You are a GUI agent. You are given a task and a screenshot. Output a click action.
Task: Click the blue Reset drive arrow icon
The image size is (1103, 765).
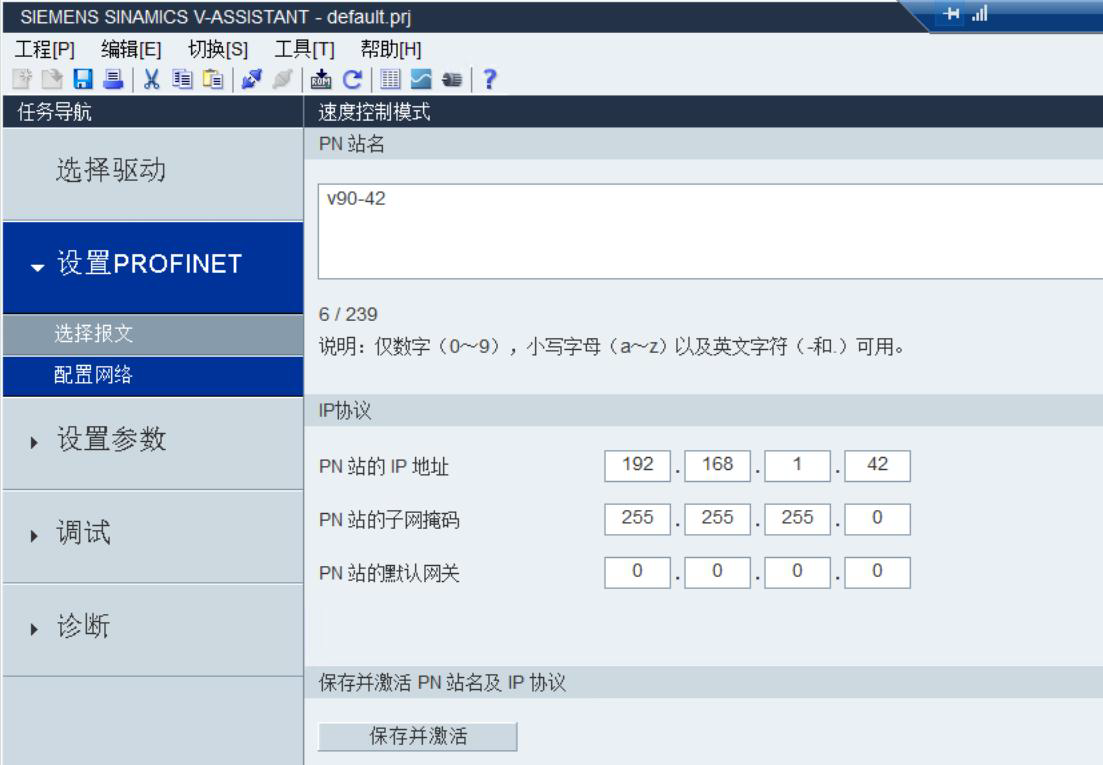pyautogui.click(x=352, y=79)
